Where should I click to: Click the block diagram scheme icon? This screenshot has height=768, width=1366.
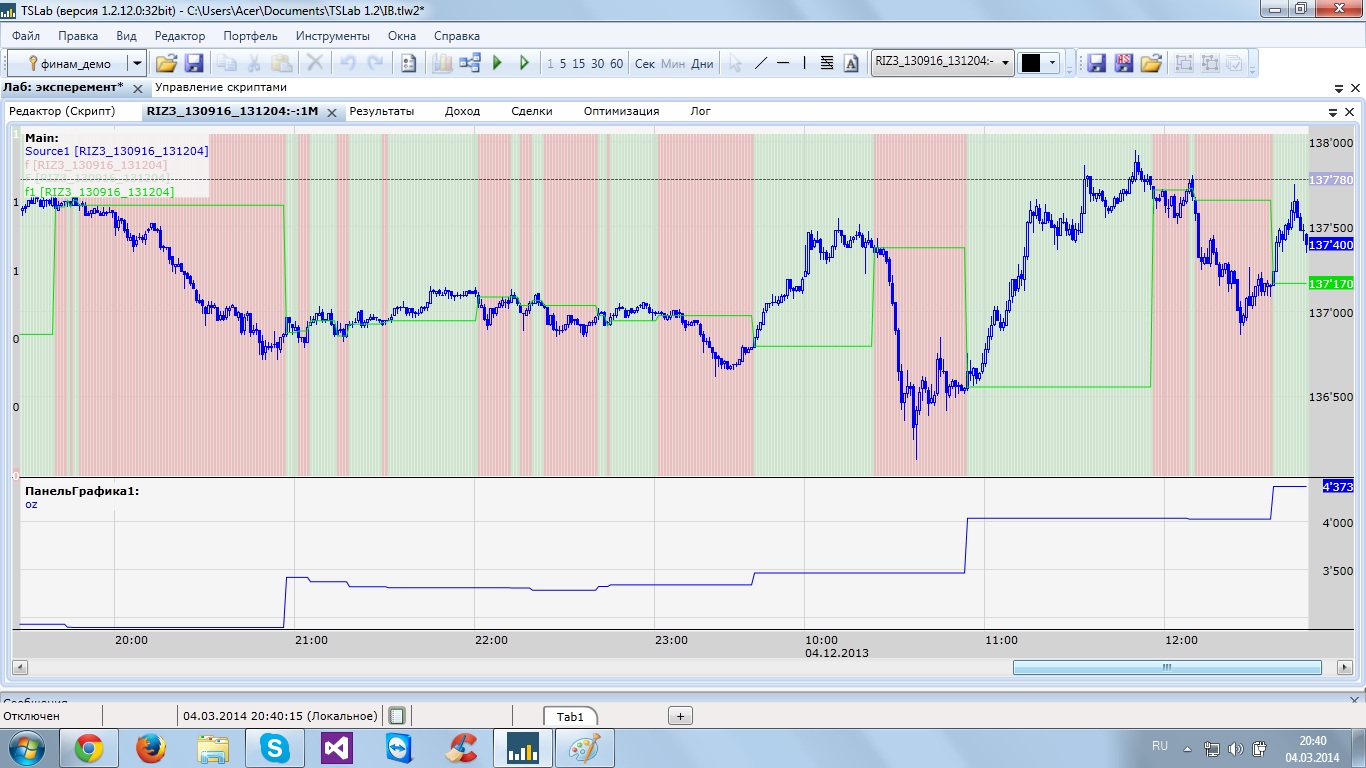click(470, 63)
